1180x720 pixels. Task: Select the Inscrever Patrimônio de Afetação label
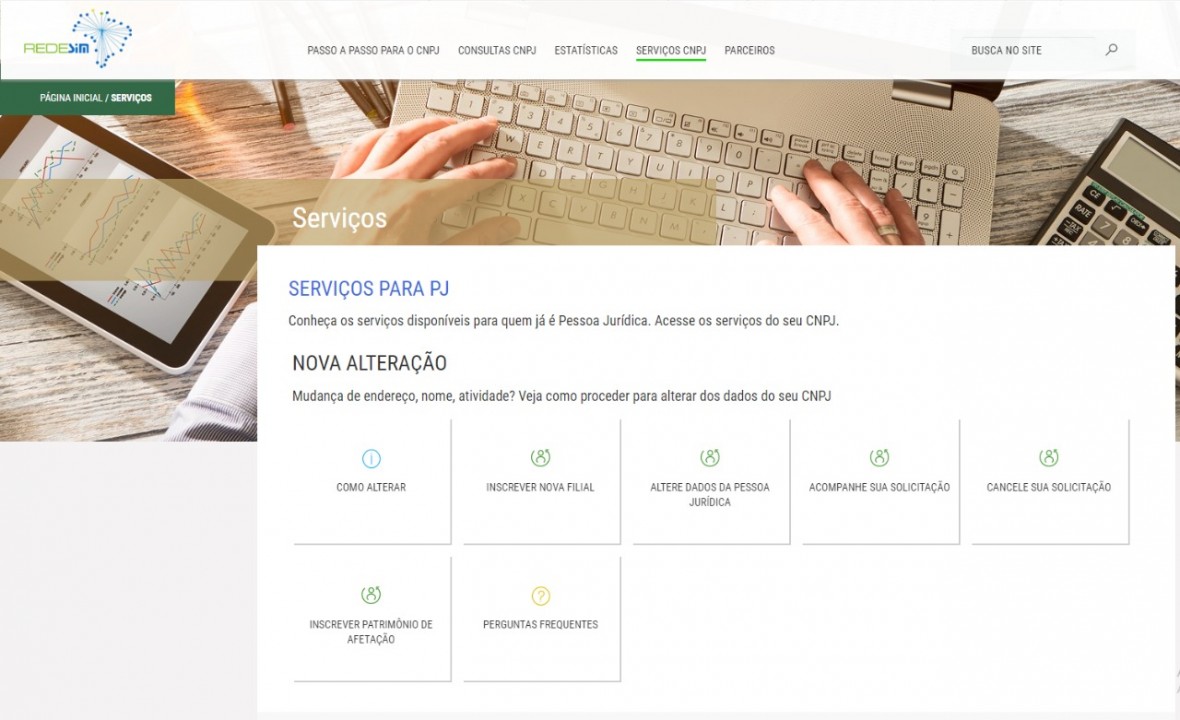point(371,632)
